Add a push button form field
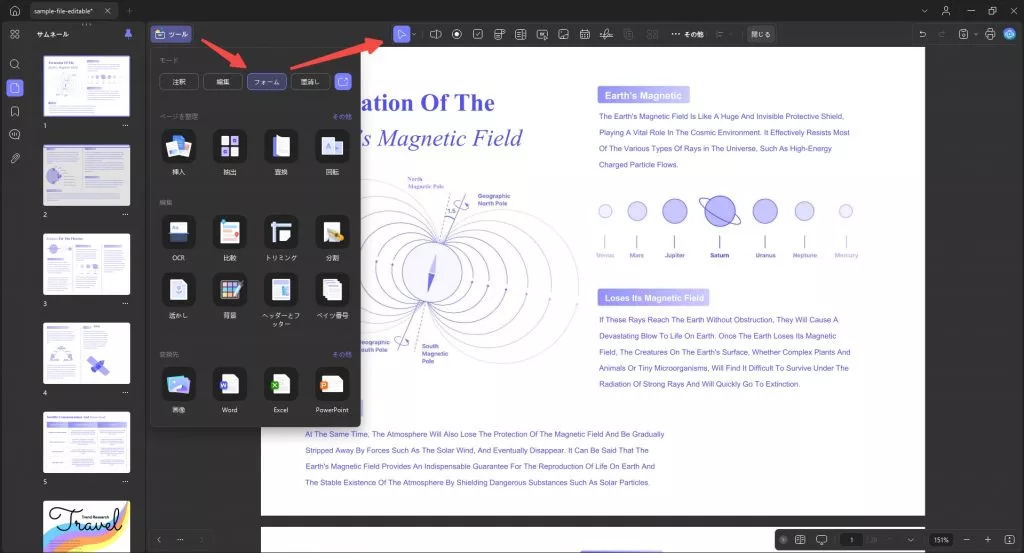1024x553 pixels. pyautogui.click(x=542, y=34)
